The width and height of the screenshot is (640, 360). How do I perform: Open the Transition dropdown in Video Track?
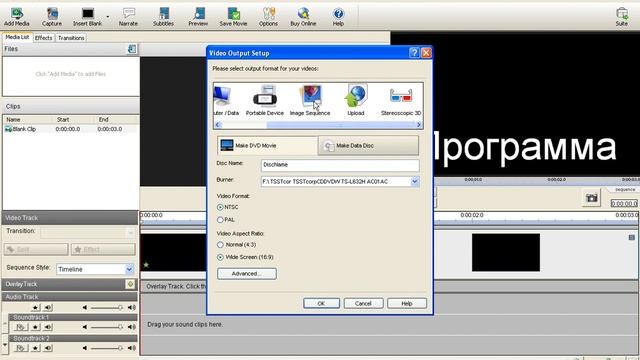click(88, 233)
